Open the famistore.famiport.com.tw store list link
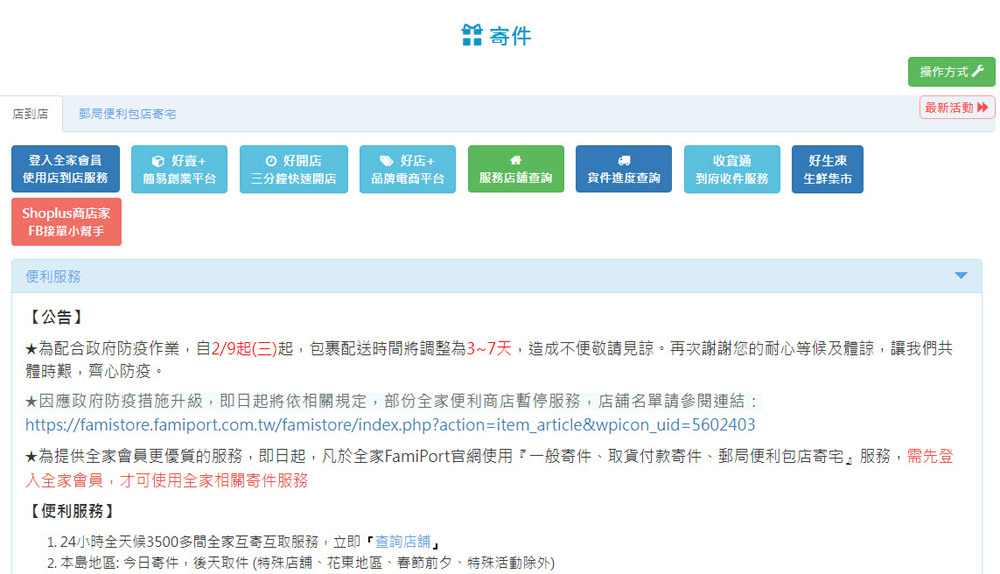This screenshot has width=1000, height=574. pyautogui.click(x=390, y=425)
